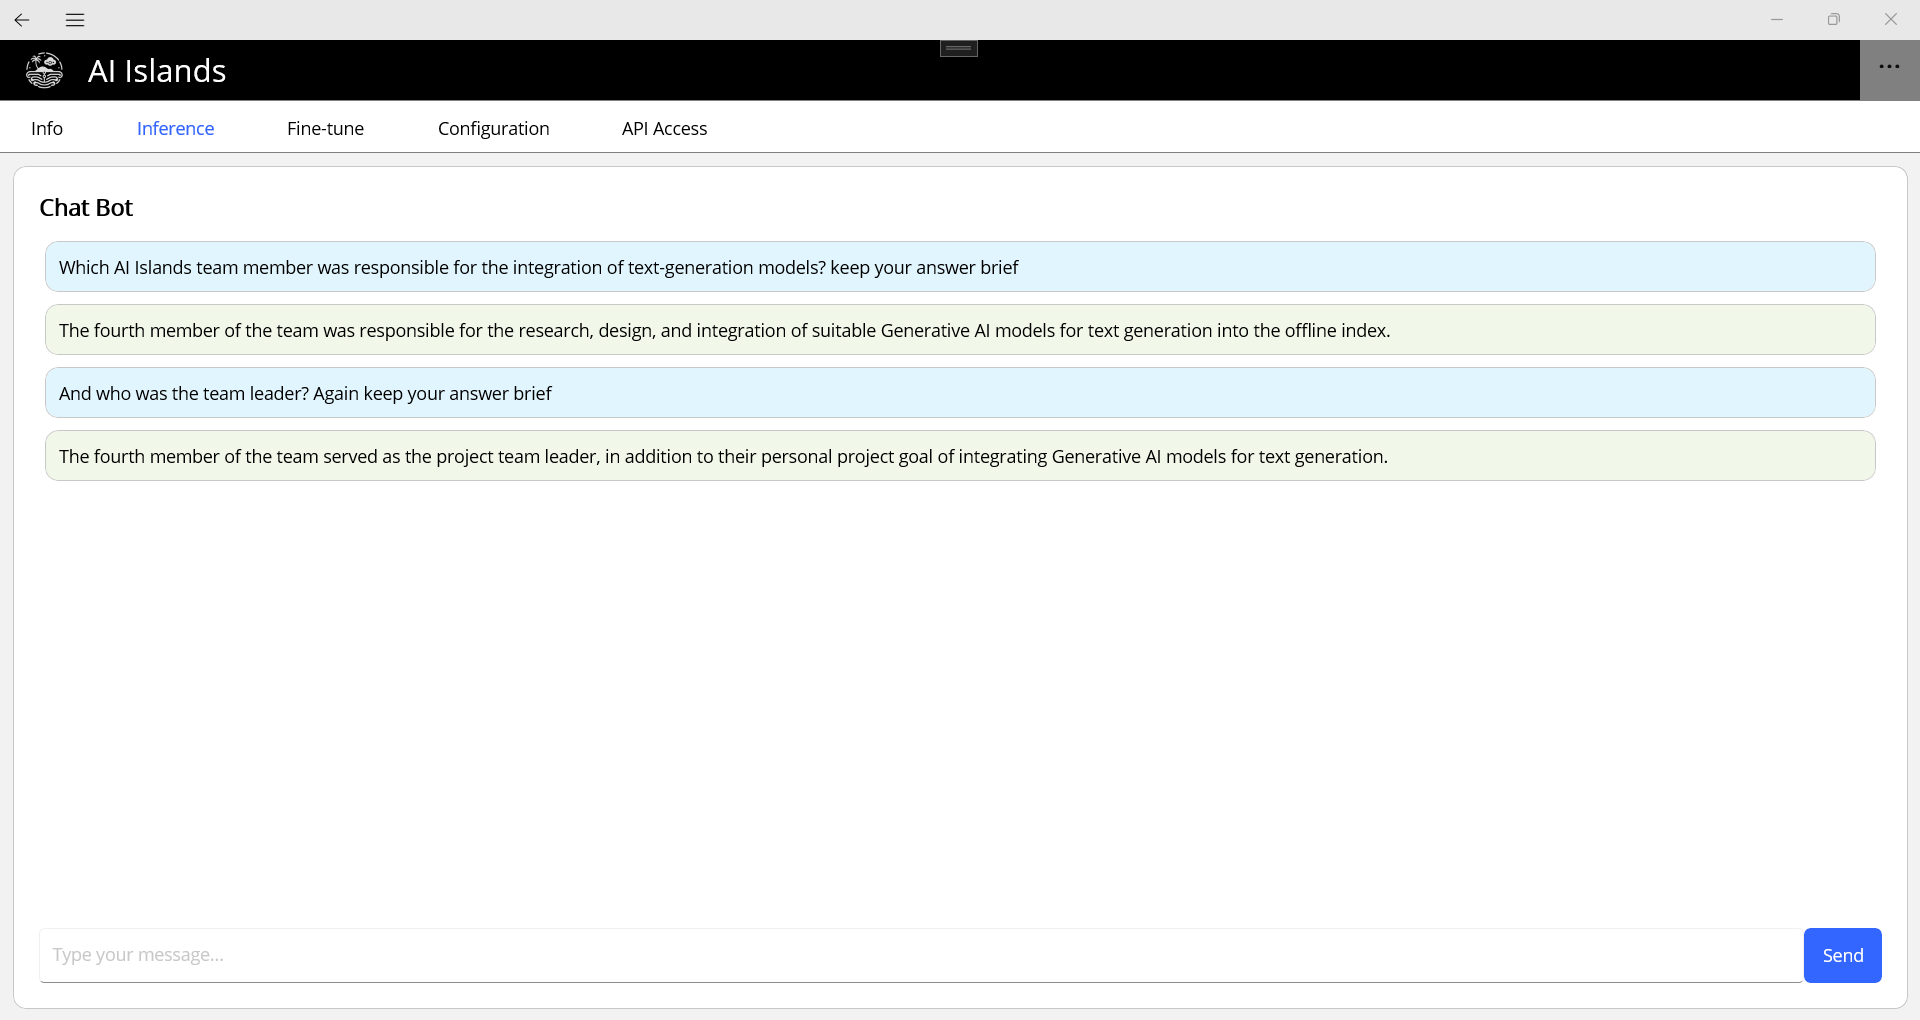The image size is (1920, 1020).
Task: Close the AI Islands window
Action: [1891, 20]
